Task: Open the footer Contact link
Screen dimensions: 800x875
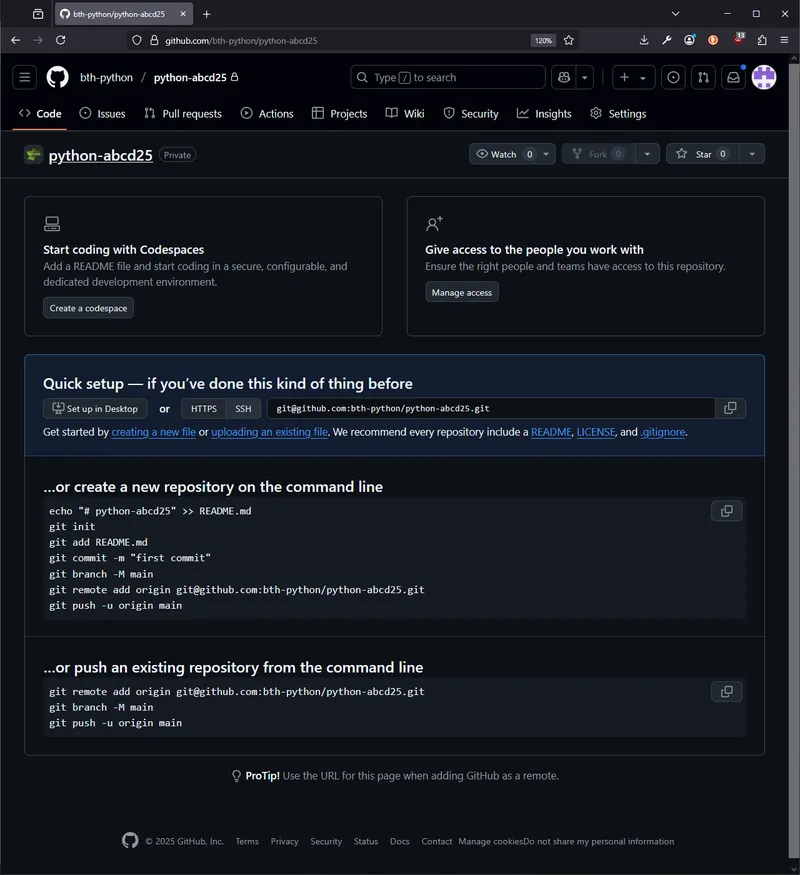Action: click(436, 842)
